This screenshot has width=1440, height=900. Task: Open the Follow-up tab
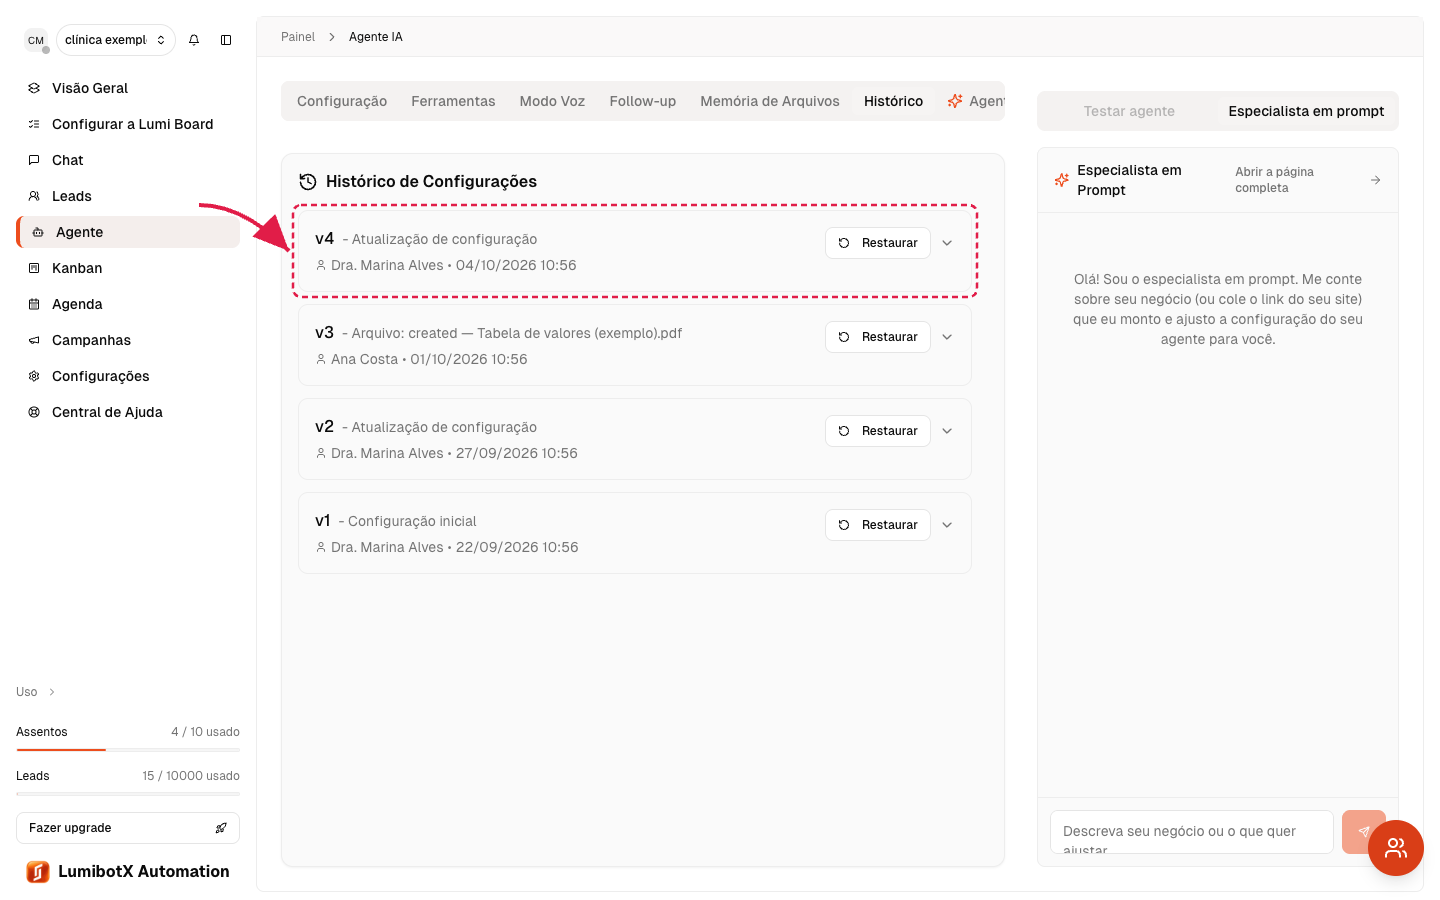643,101
